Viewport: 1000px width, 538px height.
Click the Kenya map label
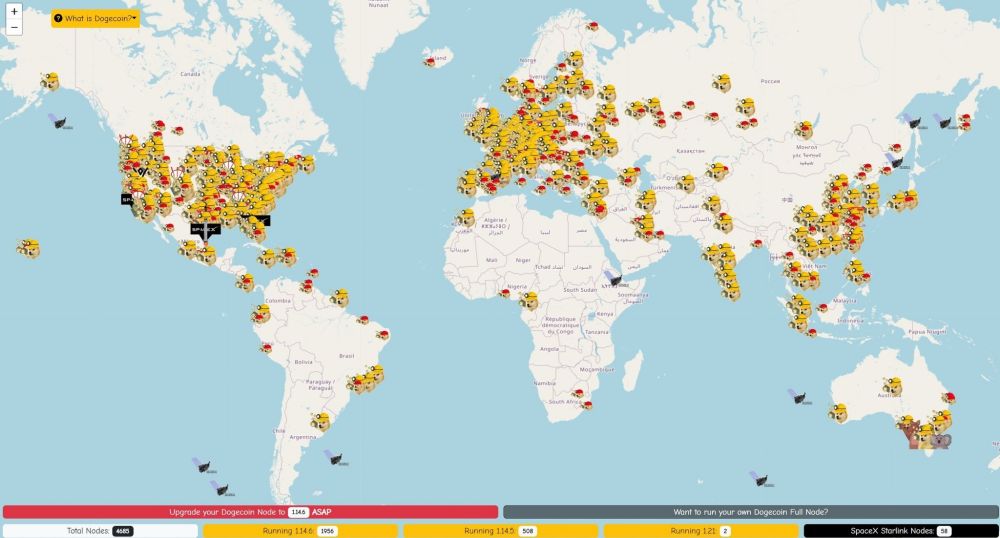605,314
